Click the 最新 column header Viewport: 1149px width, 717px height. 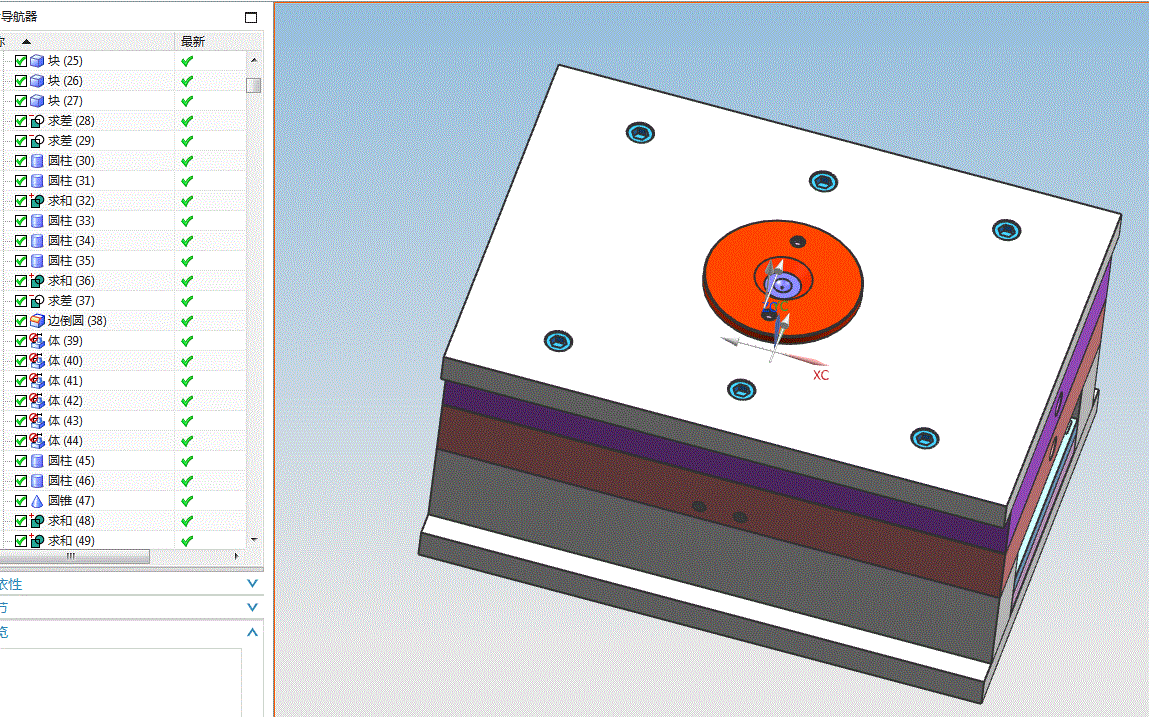pyautogui.click(x=193, y=41)
